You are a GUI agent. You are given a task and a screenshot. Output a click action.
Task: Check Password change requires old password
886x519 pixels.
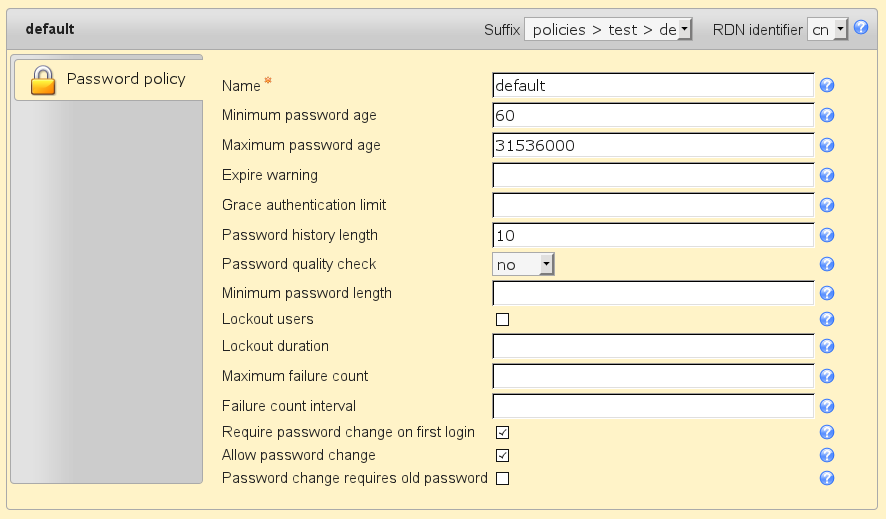coord(503,479)
